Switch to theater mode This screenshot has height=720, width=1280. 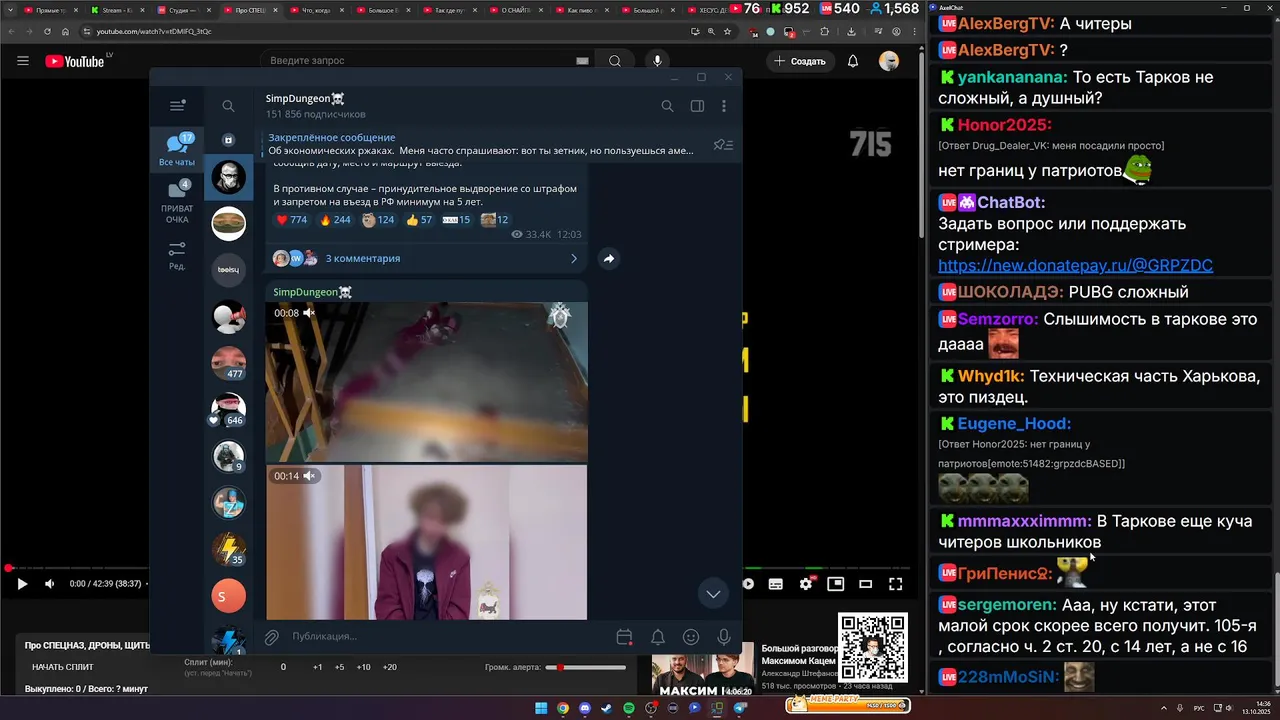866,584
